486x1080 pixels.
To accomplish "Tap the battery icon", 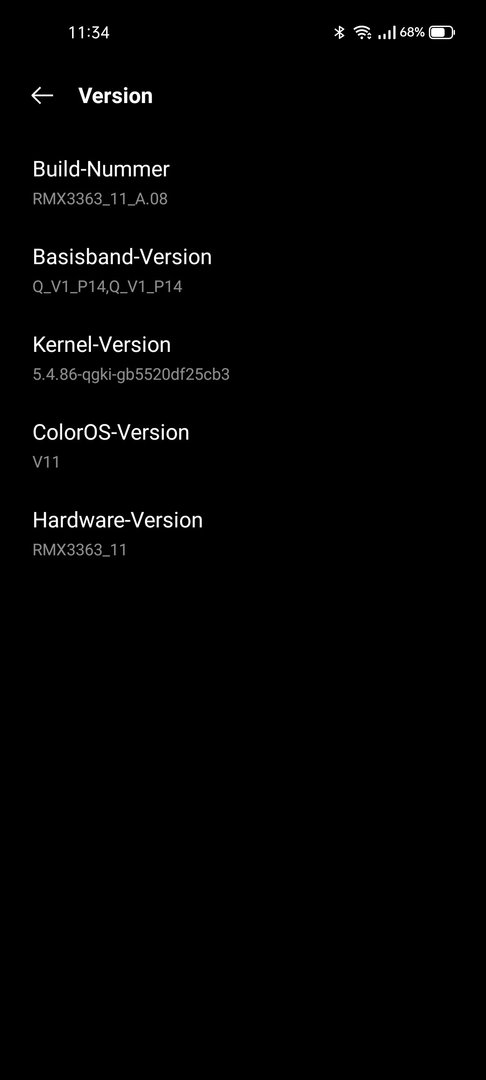I will click(442, 32).
